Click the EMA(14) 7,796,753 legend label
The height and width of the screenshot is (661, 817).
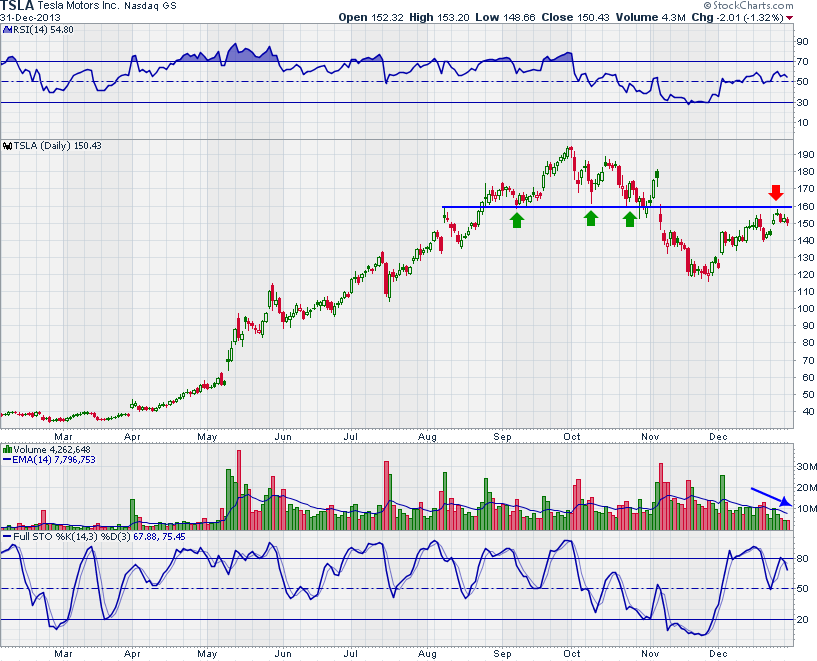[55, 460]
